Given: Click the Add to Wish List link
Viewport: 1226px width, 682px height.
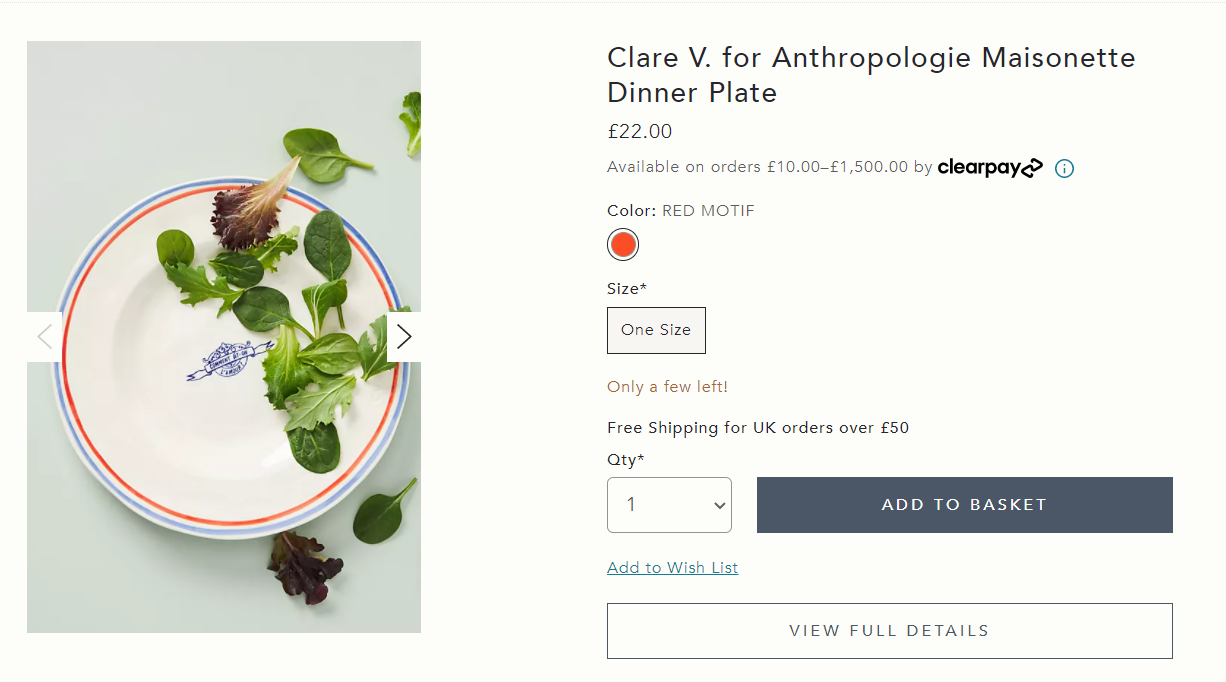Looking at the screenshot, I should 673,568.
